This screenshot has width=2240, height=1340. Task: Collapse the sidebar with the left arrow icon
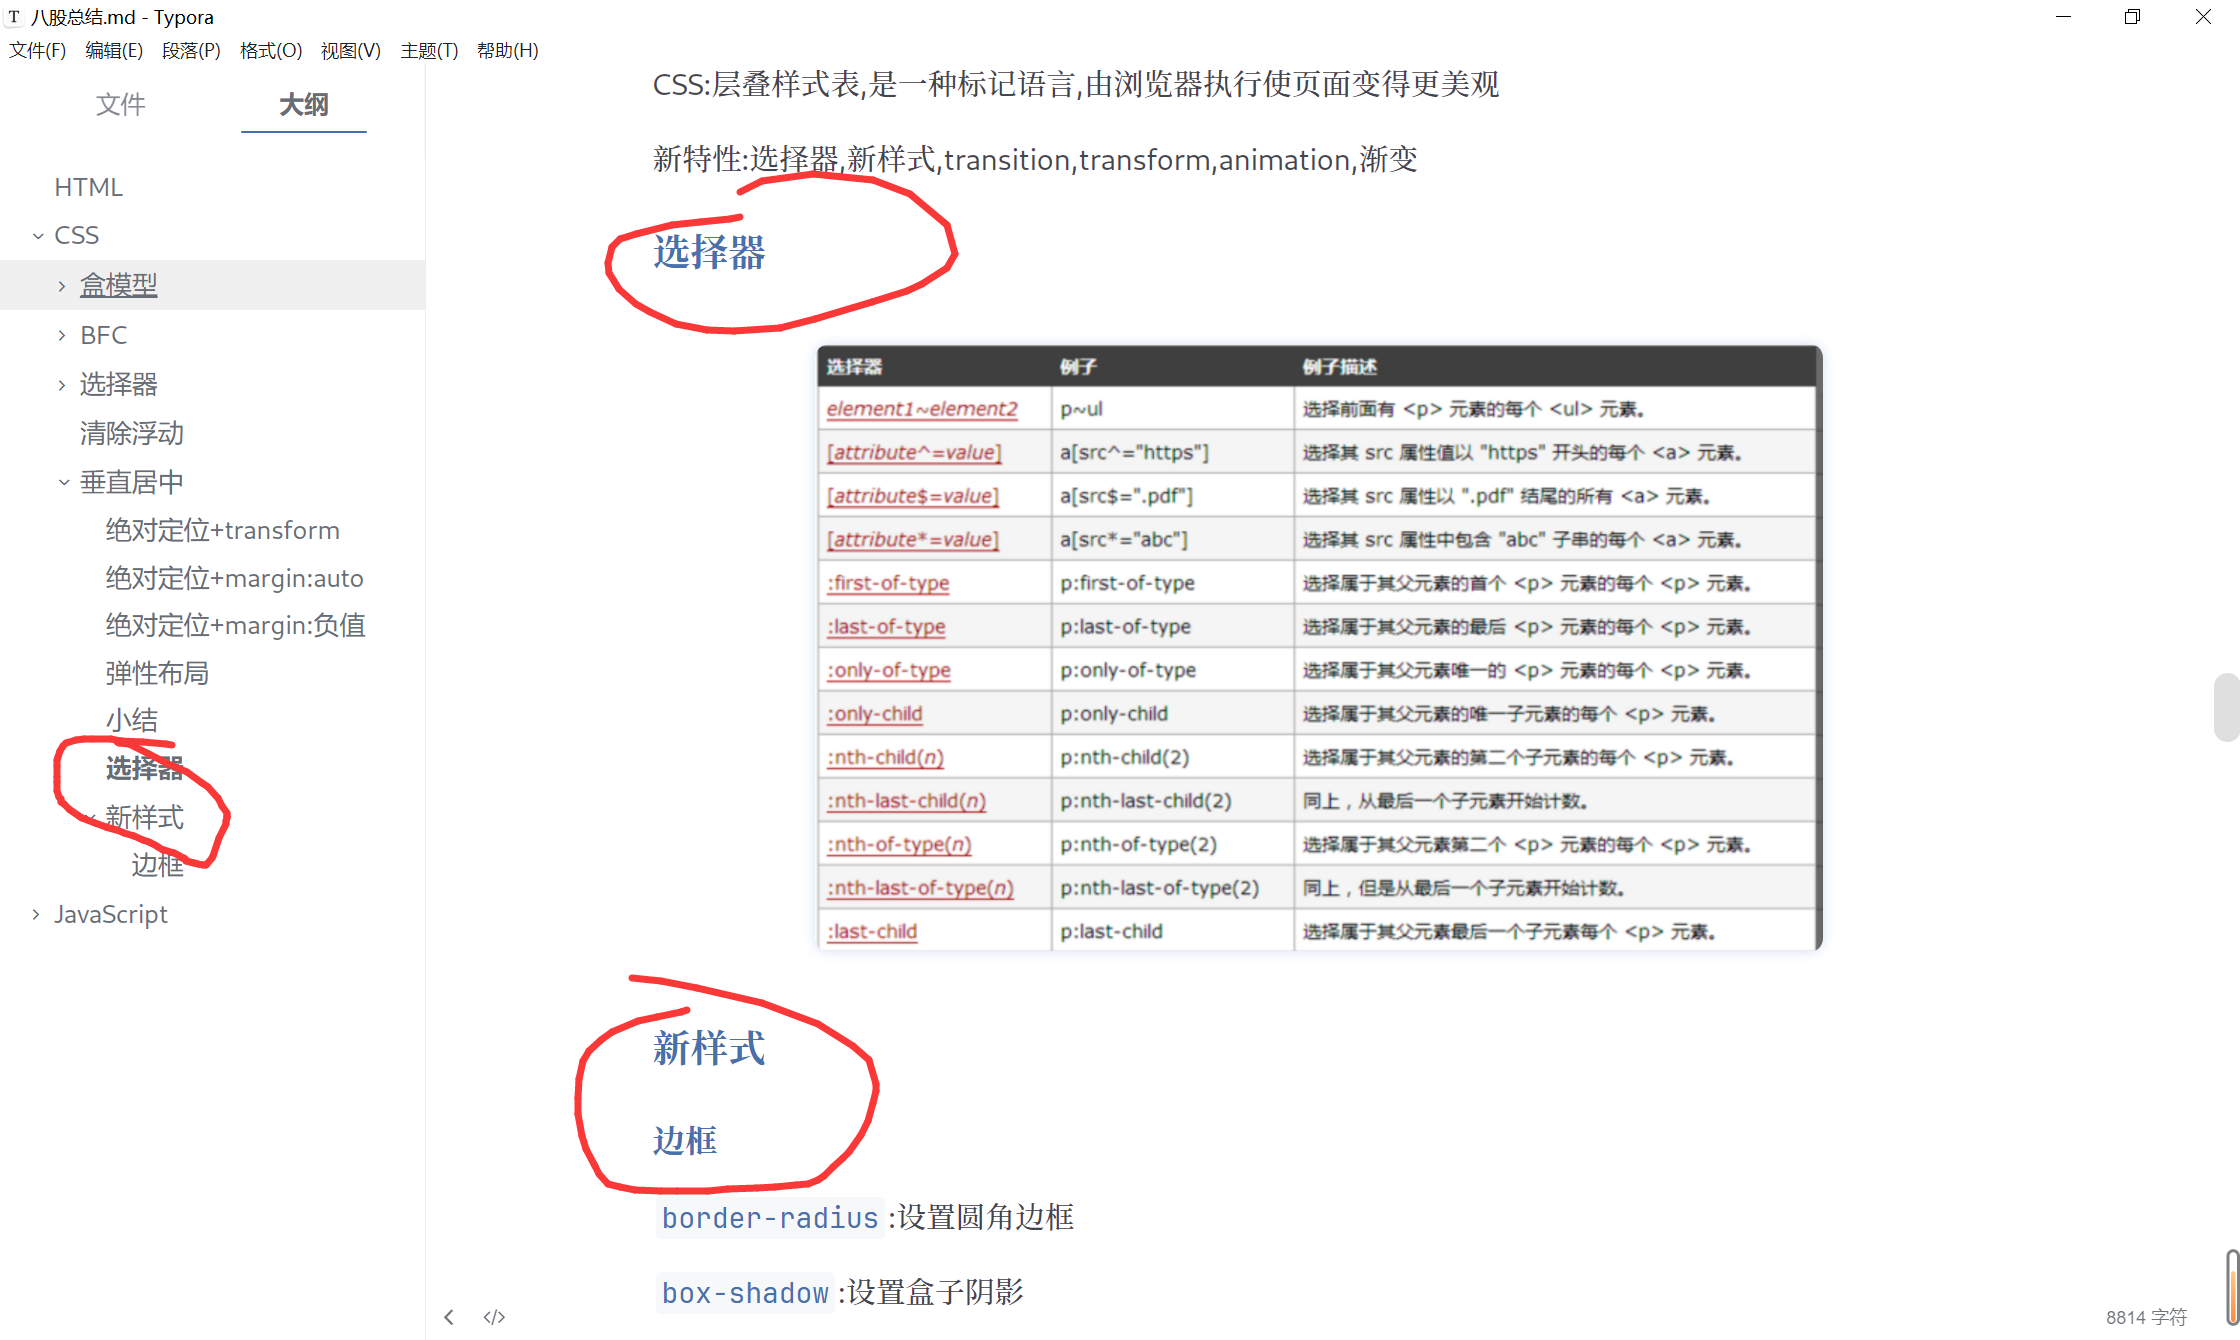[x=449, y=1316]
